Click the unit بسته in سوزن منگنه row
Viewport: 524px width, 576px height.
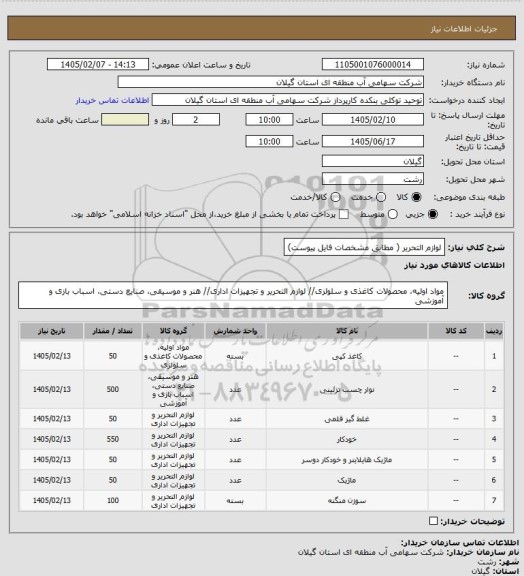235,500
